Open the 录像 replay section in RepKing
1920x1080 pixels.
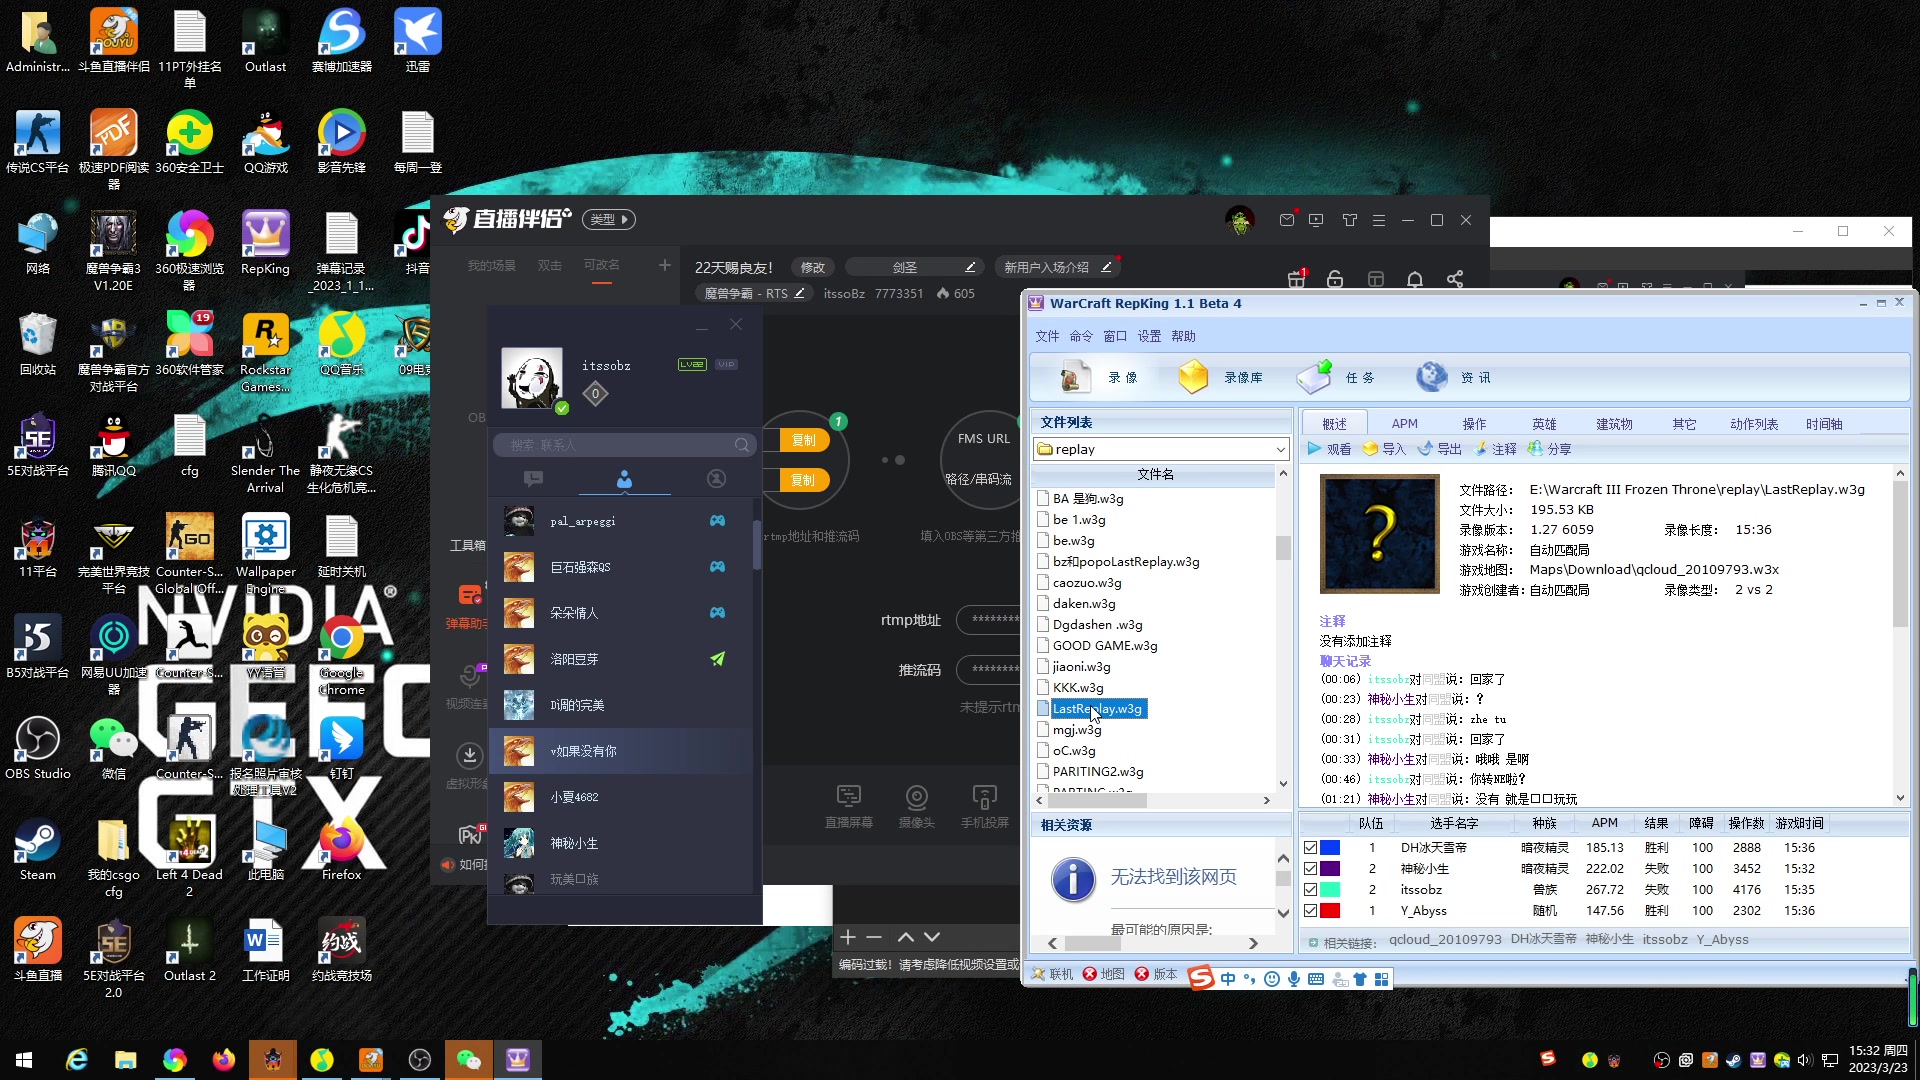tap(1099, 378)
